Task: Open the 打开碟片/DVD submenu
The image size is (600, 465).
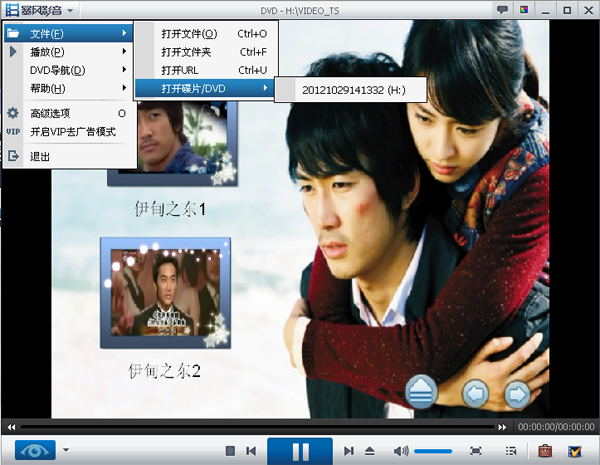Action: point(206,88)
